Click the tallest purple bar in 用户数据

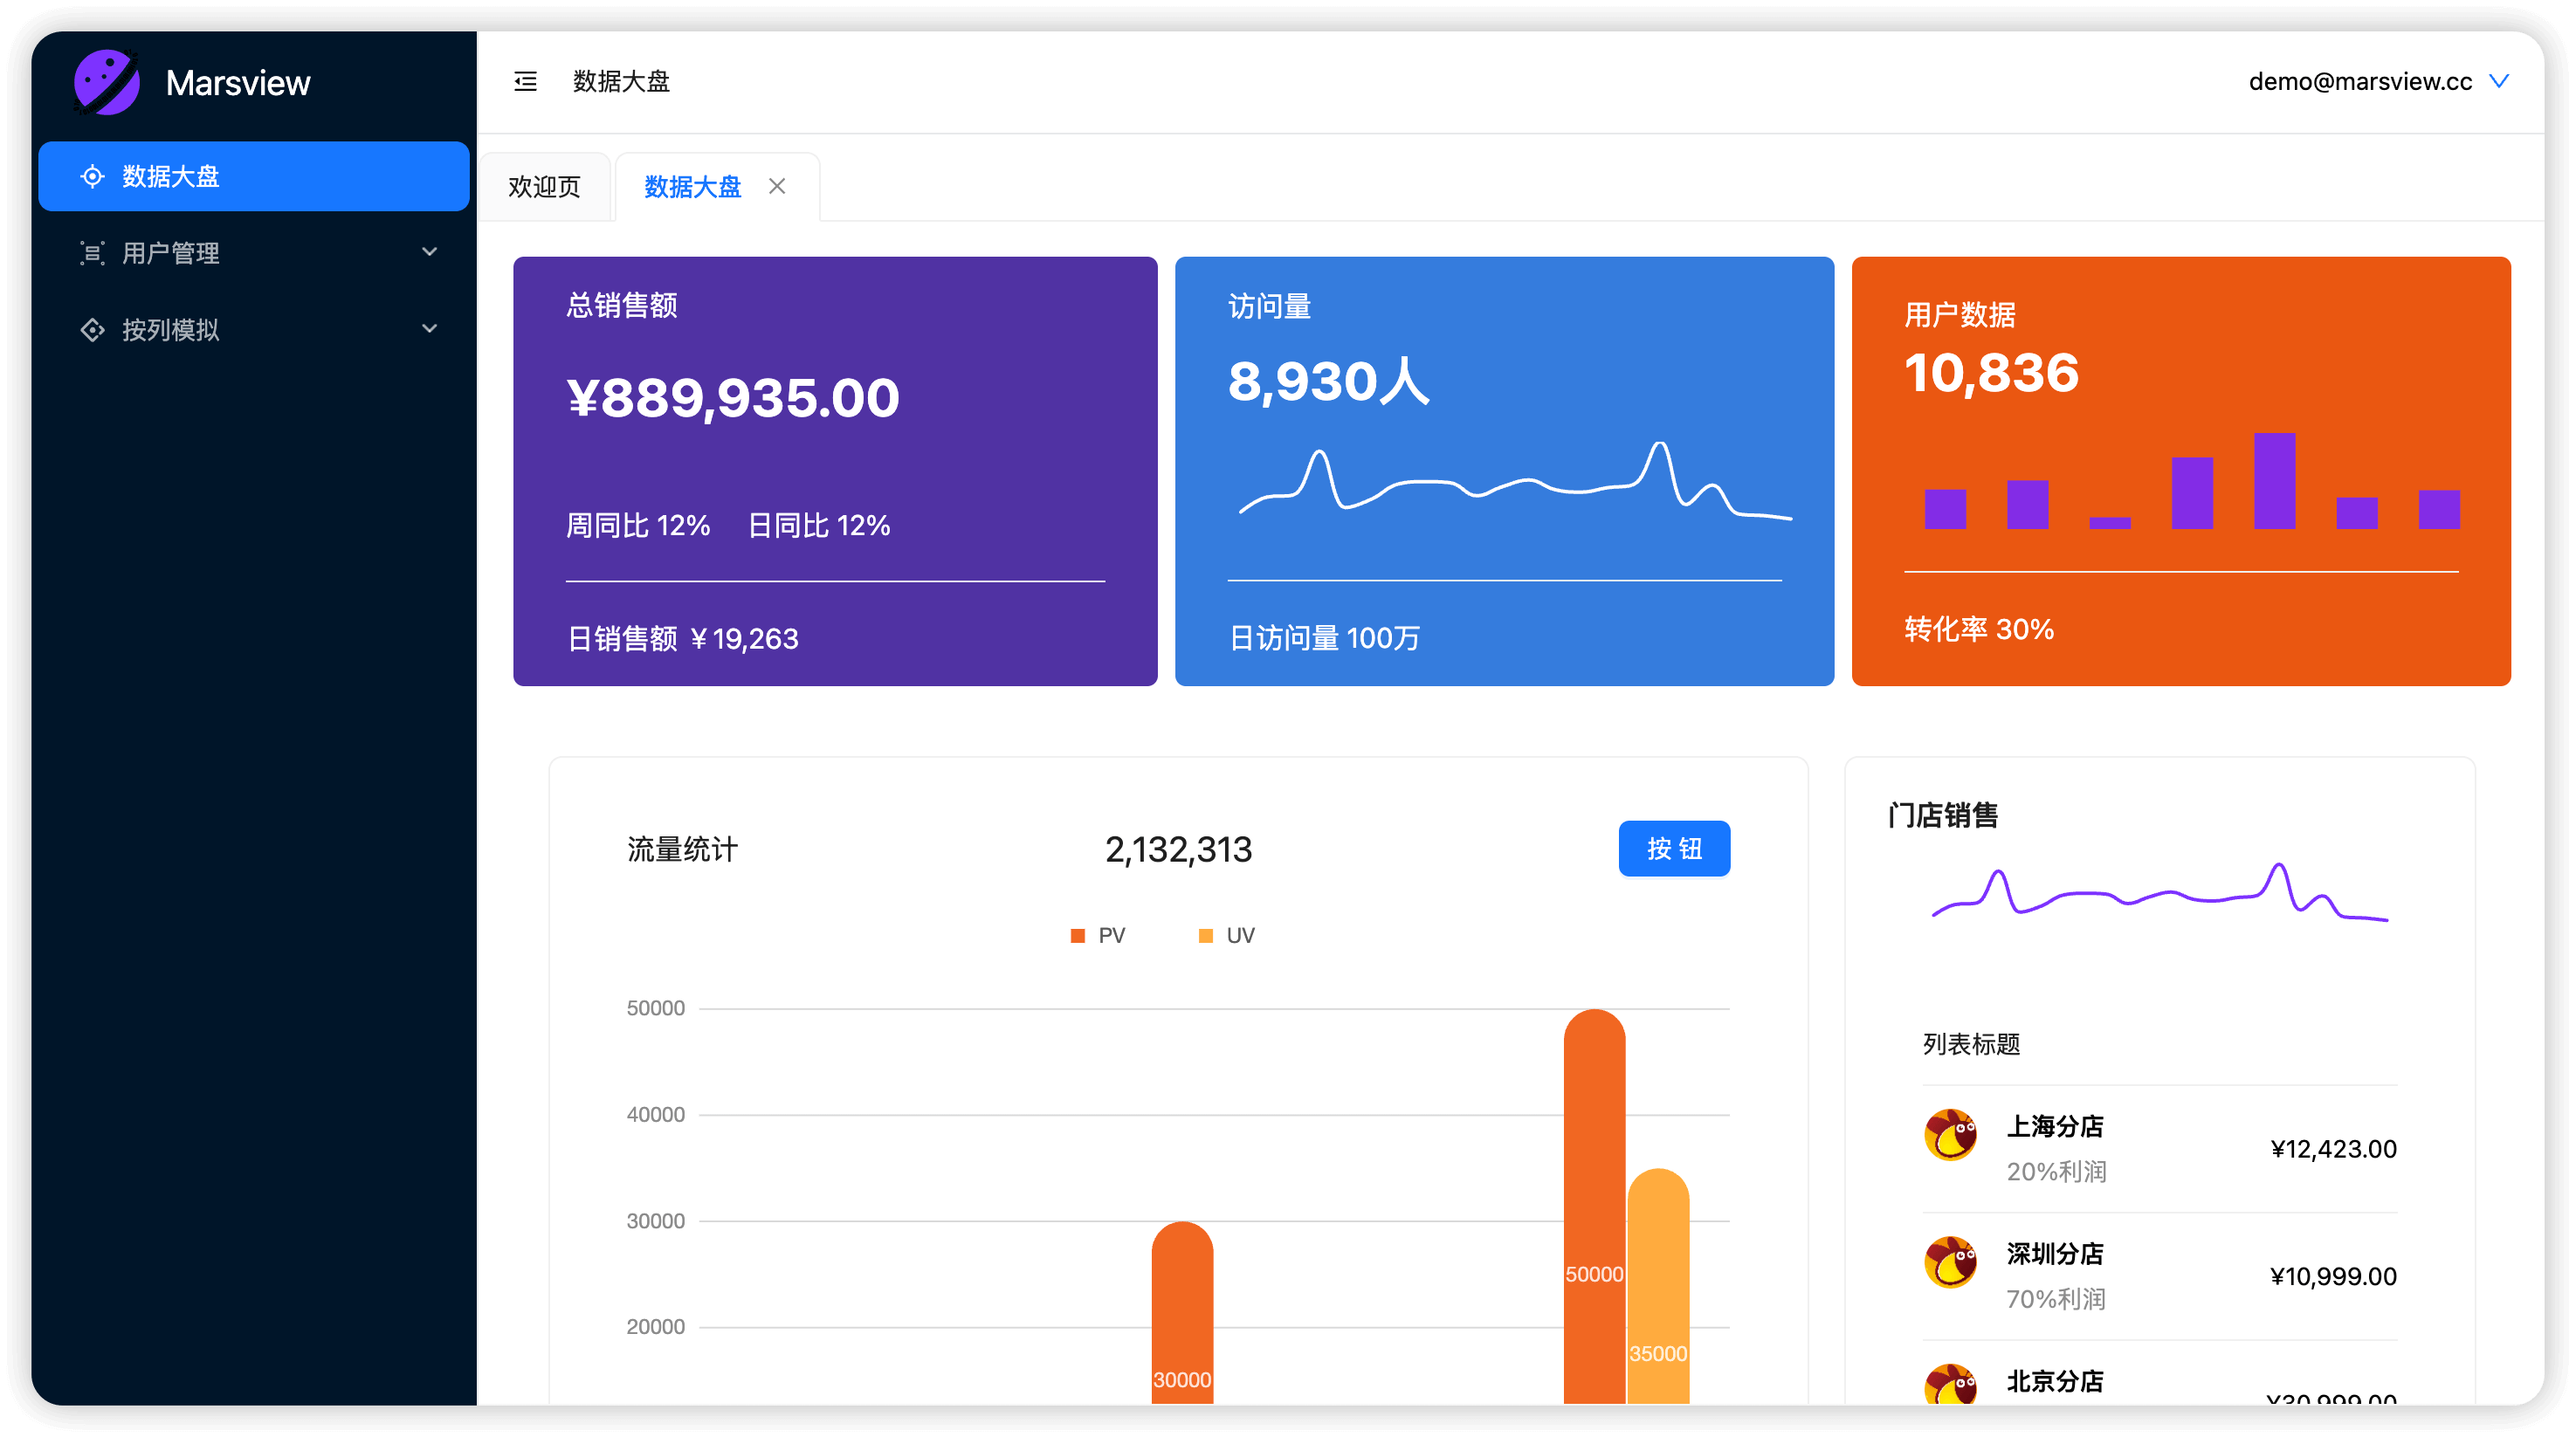(x=2274, y=481)
